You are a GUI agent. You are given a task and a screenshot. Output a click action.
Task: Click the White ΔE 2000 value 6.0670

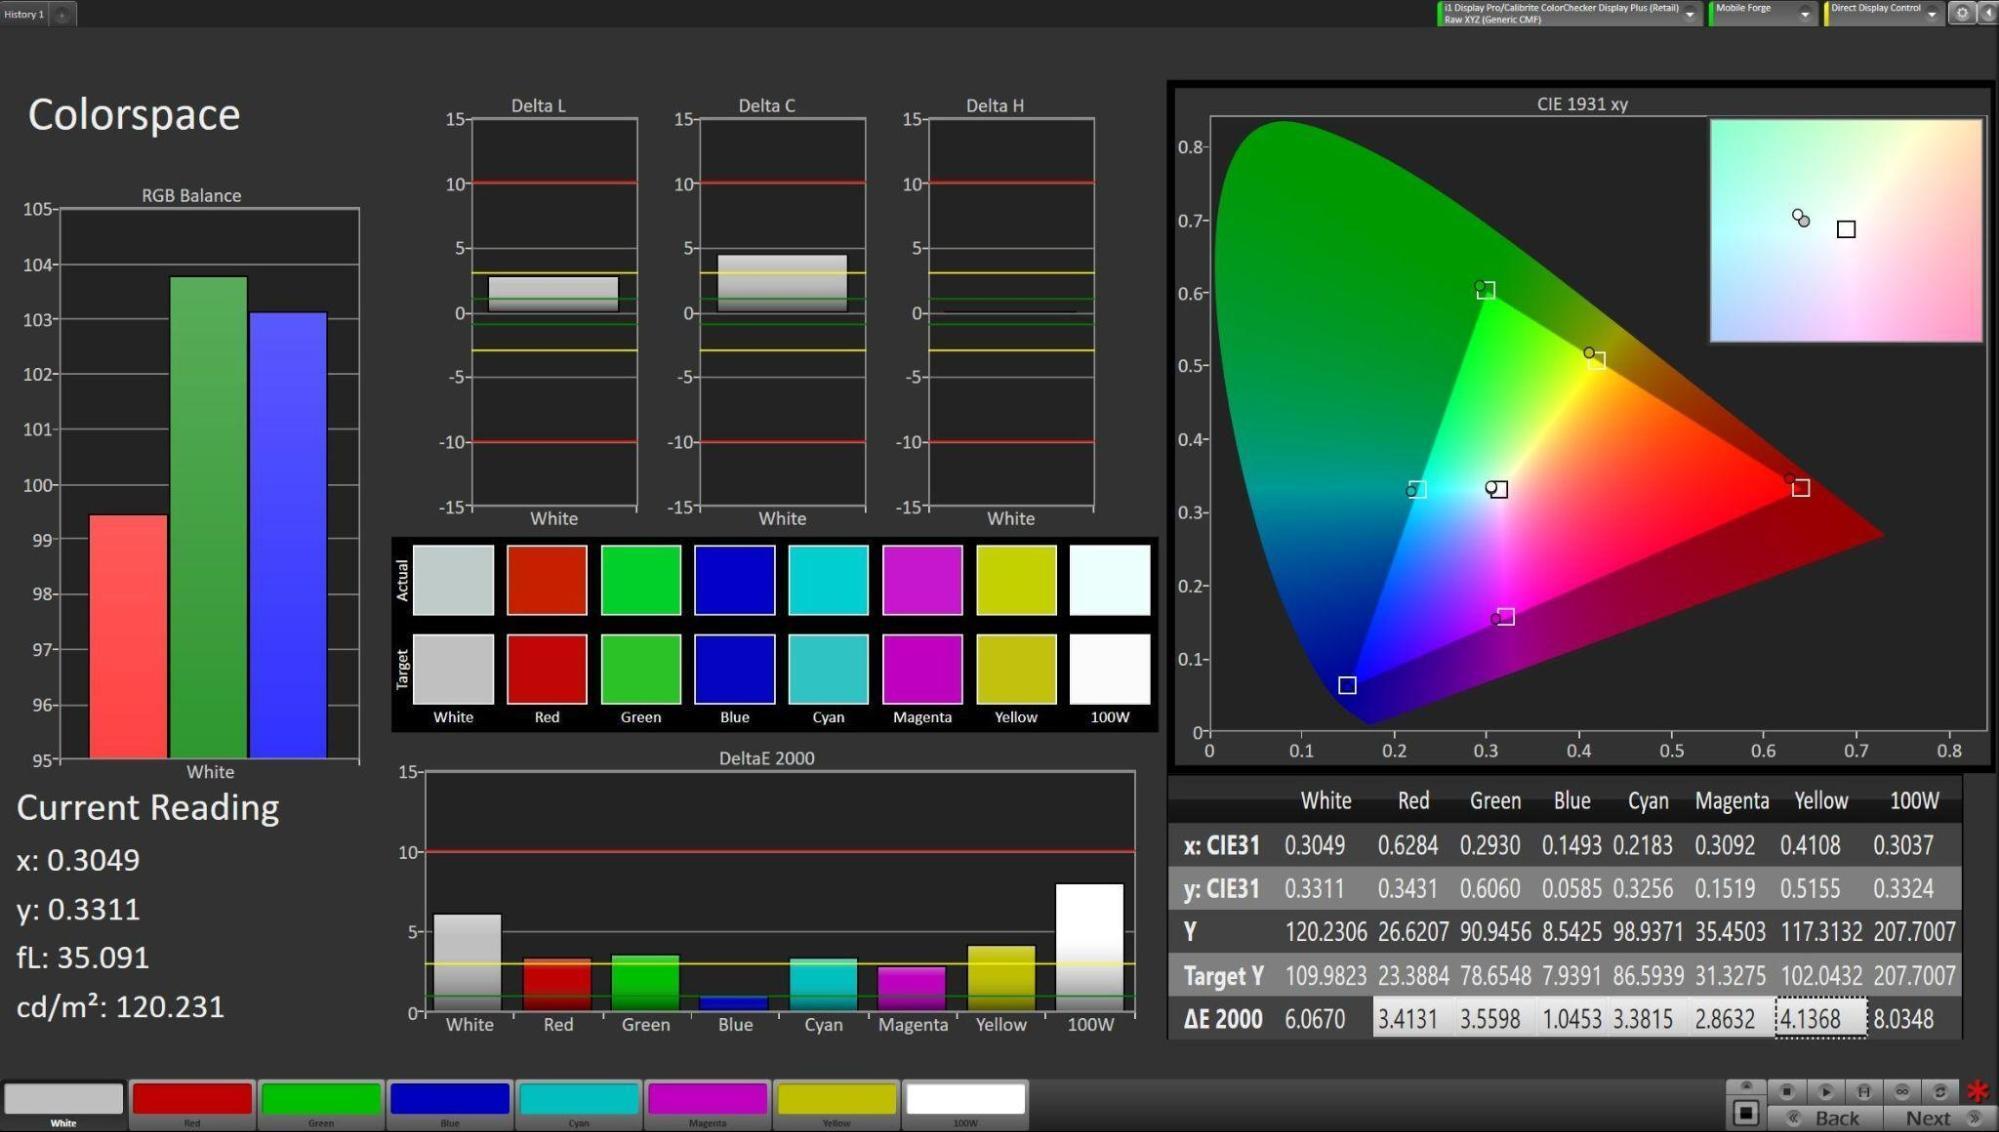tap(1315, 1019)
